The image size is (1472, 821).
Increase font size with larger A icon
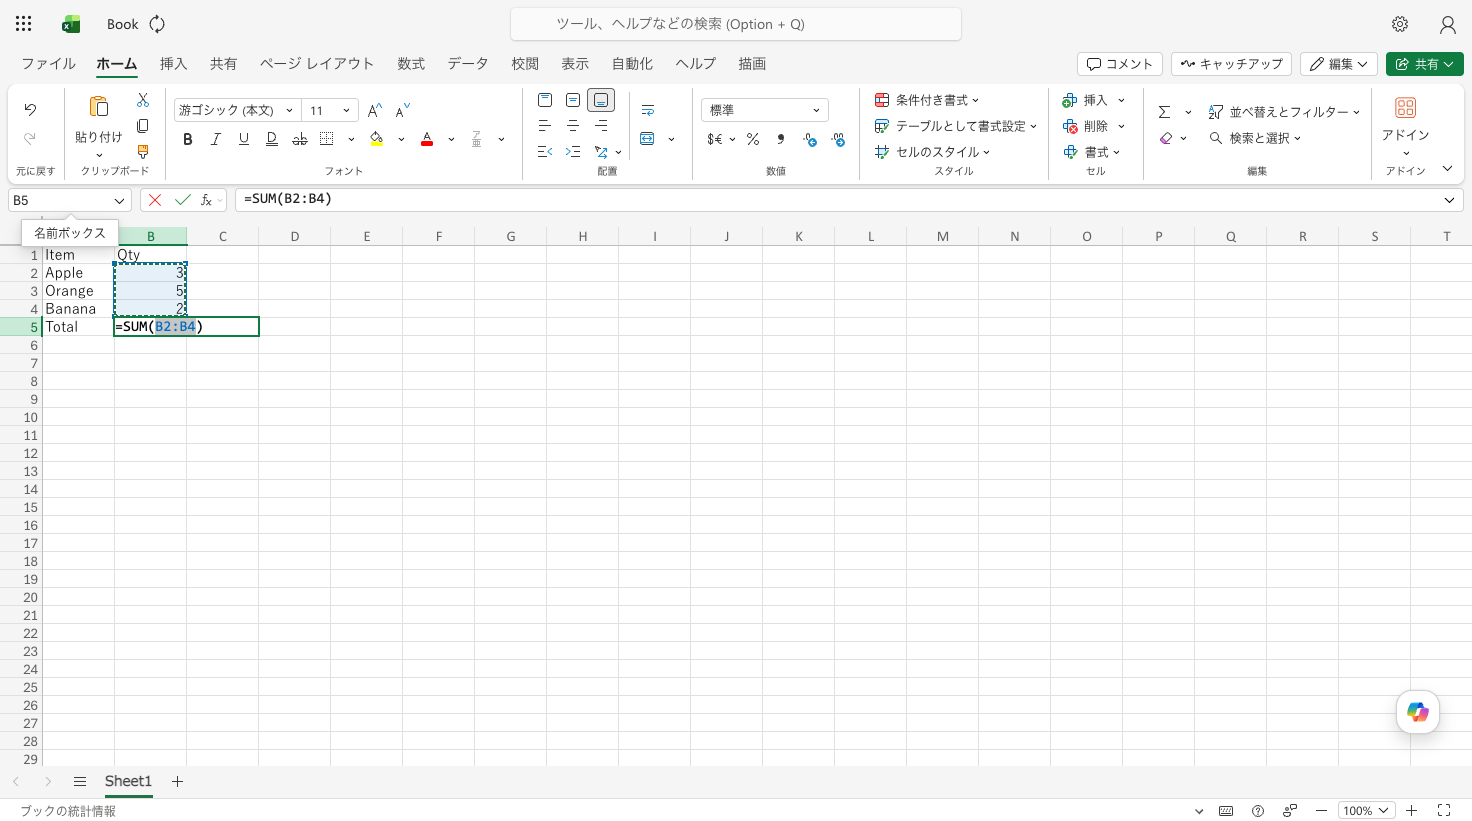(x=375, y=110)
